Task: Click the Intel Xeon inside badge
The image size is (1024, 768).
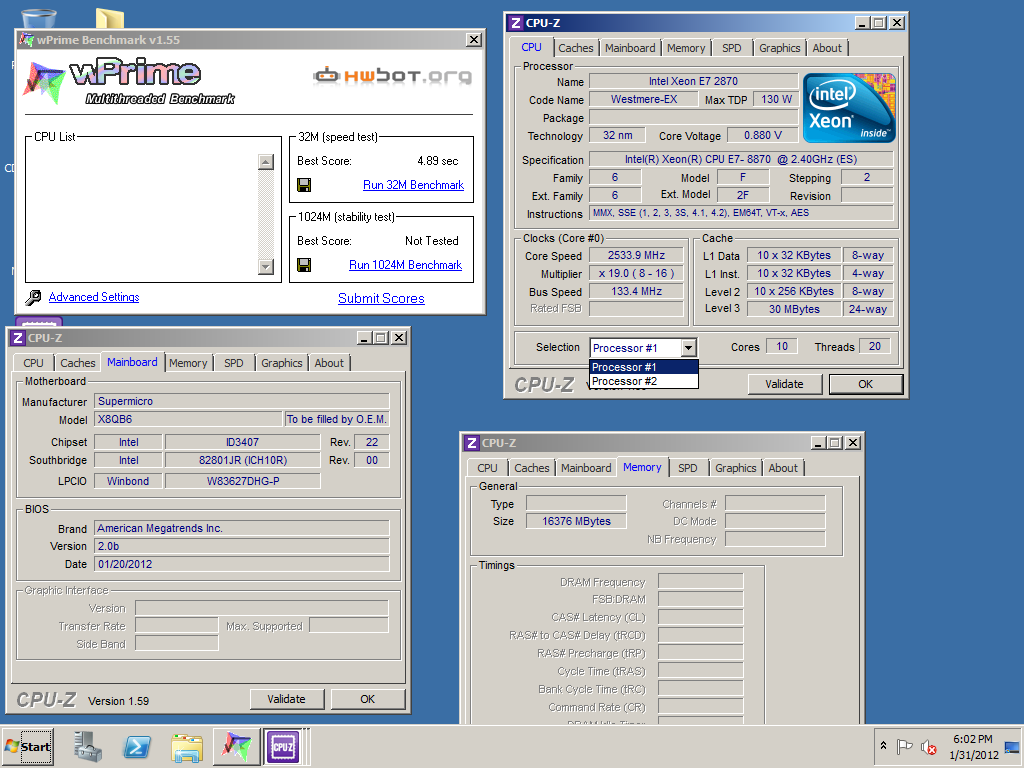Action: coord(849,108)
